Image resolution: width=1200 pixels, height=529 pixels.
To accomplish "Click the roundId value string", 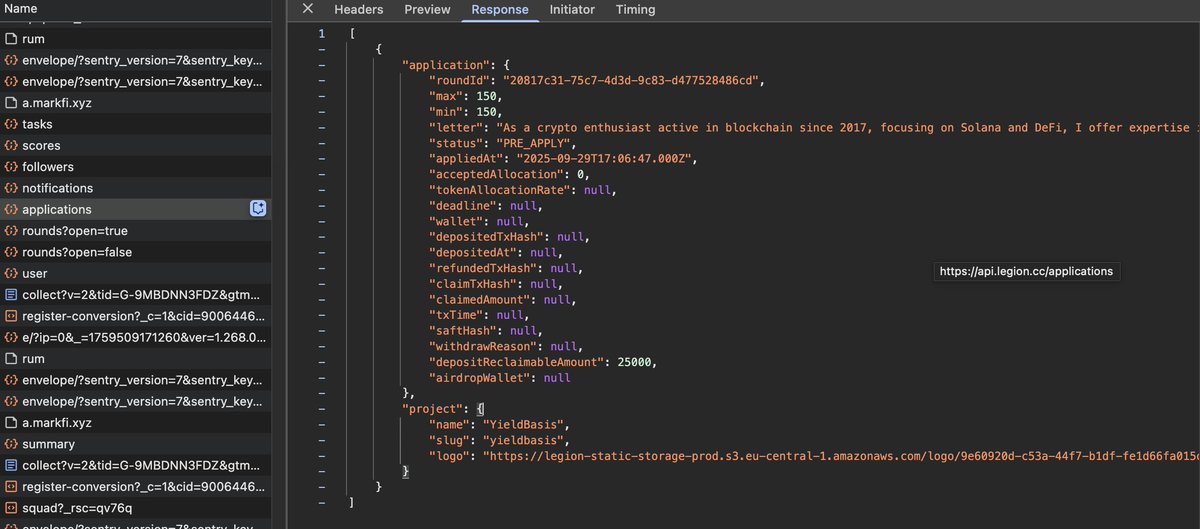I will click(x=632, y=80).
